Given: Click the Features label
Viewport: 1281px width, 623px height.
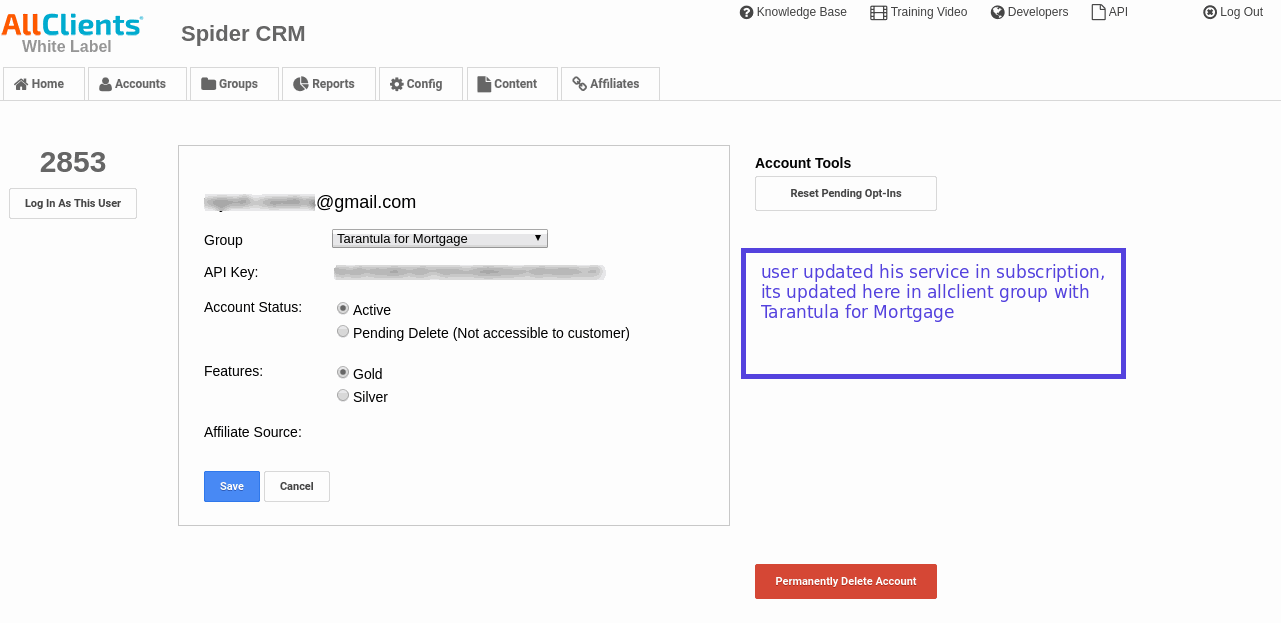Looking at the screenshot, I should pyautogui.click(x=233, y=371).
